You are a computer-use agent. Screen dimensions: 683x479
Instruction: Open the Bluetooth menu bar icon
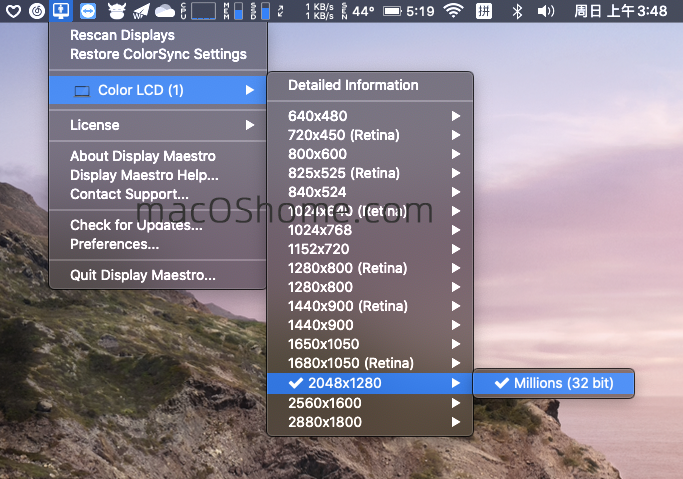[517, 11]
